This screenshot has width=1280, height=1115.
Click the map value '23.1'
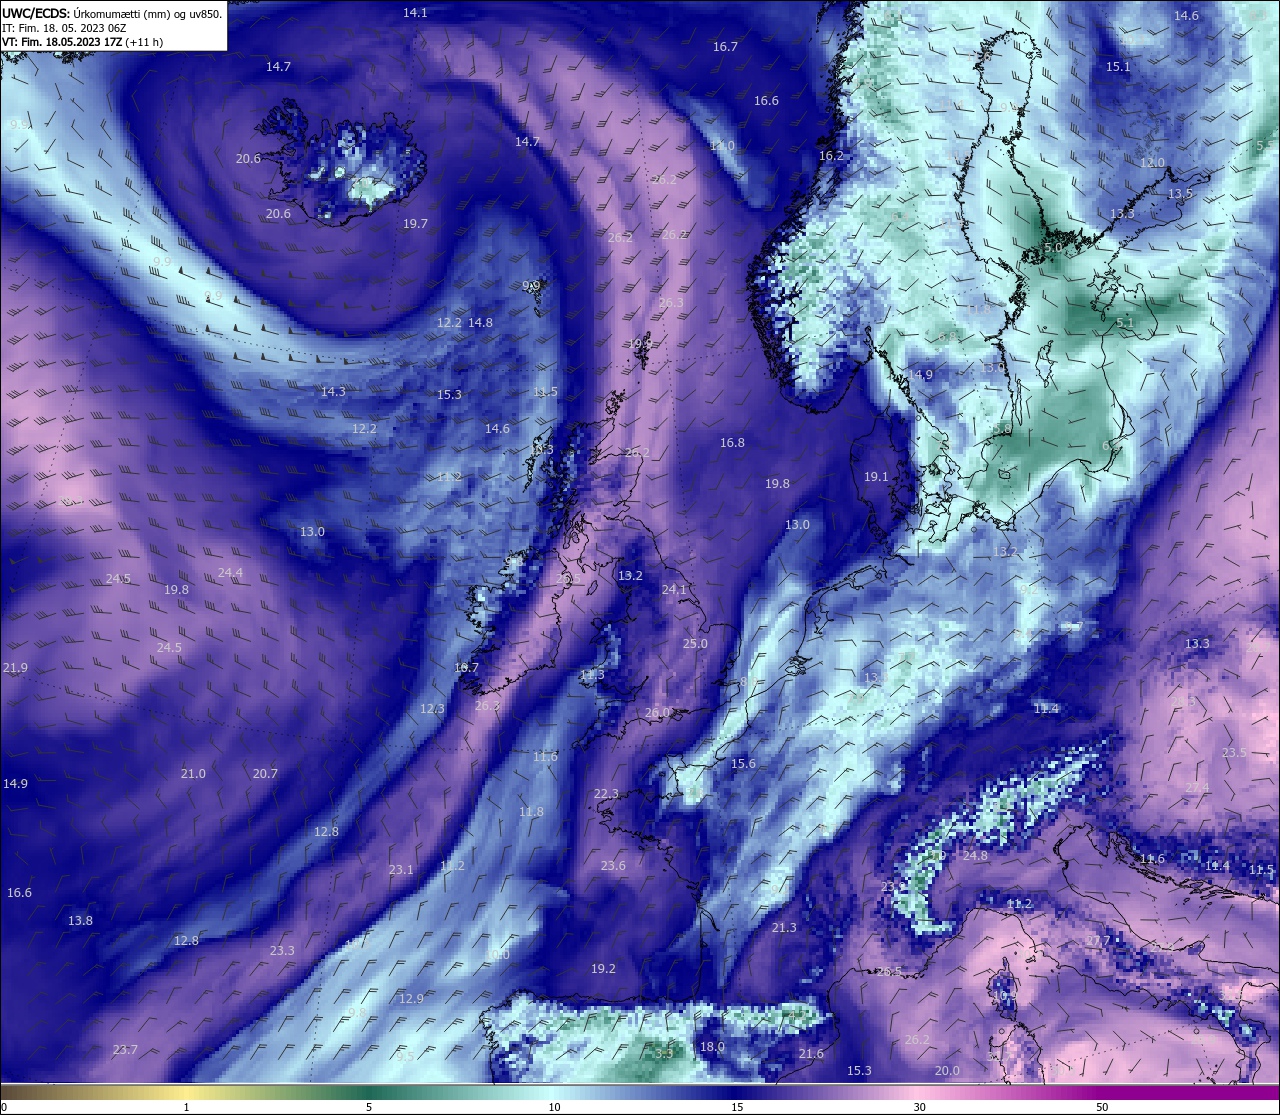tap(401, 870)
